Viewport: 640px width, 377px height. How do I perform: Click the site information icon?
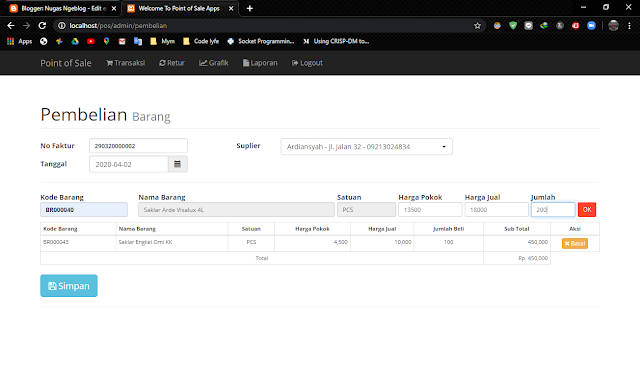pyautogui.click(x=62, y=26)
